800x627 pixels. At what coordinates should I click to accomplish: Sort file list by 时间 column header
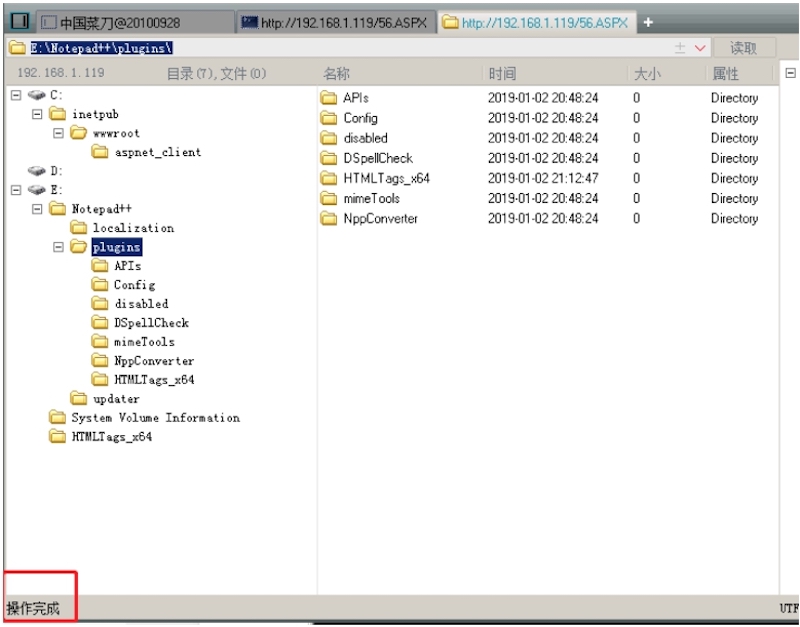click(502, 74)
